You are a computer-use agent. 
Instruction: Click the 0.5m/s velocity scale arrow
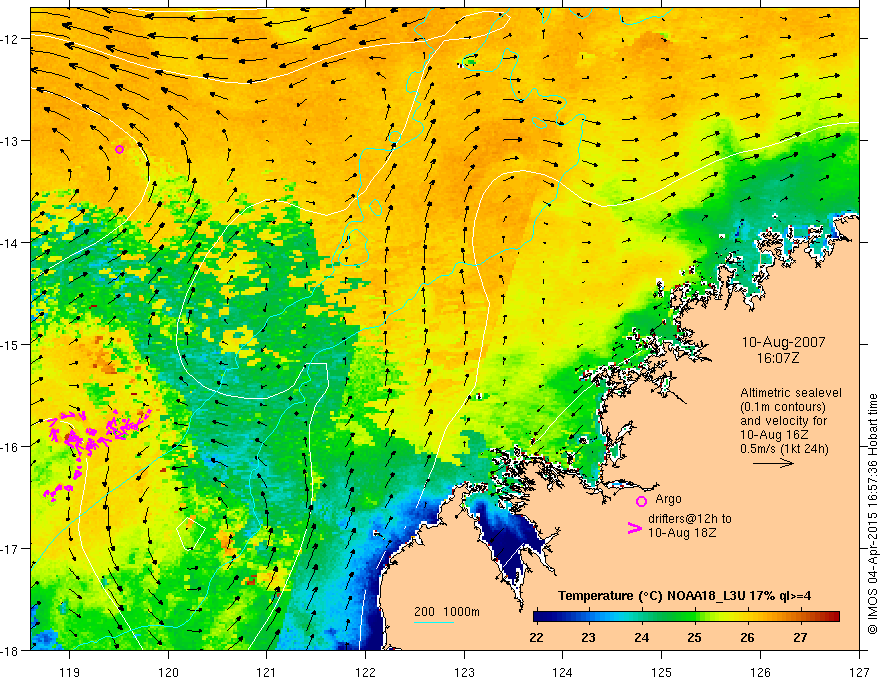773,463
